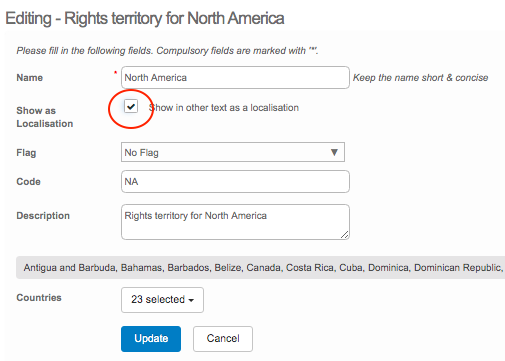Click the 'Show in other text as a localisation' label
Image resolution: width=505 pixels, height=361 pixels.
(224, 108)
